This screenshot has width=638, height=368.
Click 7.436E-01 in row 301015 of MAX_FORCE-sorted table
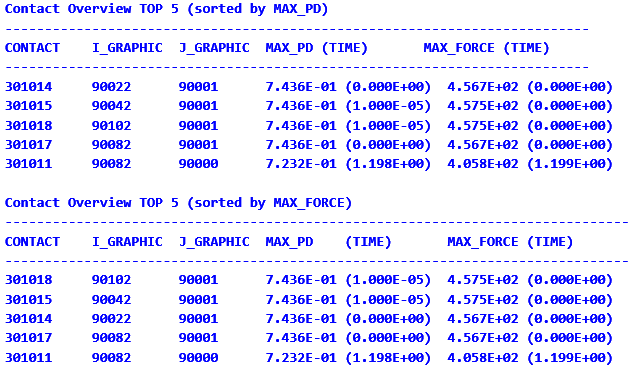click(301, 300)
